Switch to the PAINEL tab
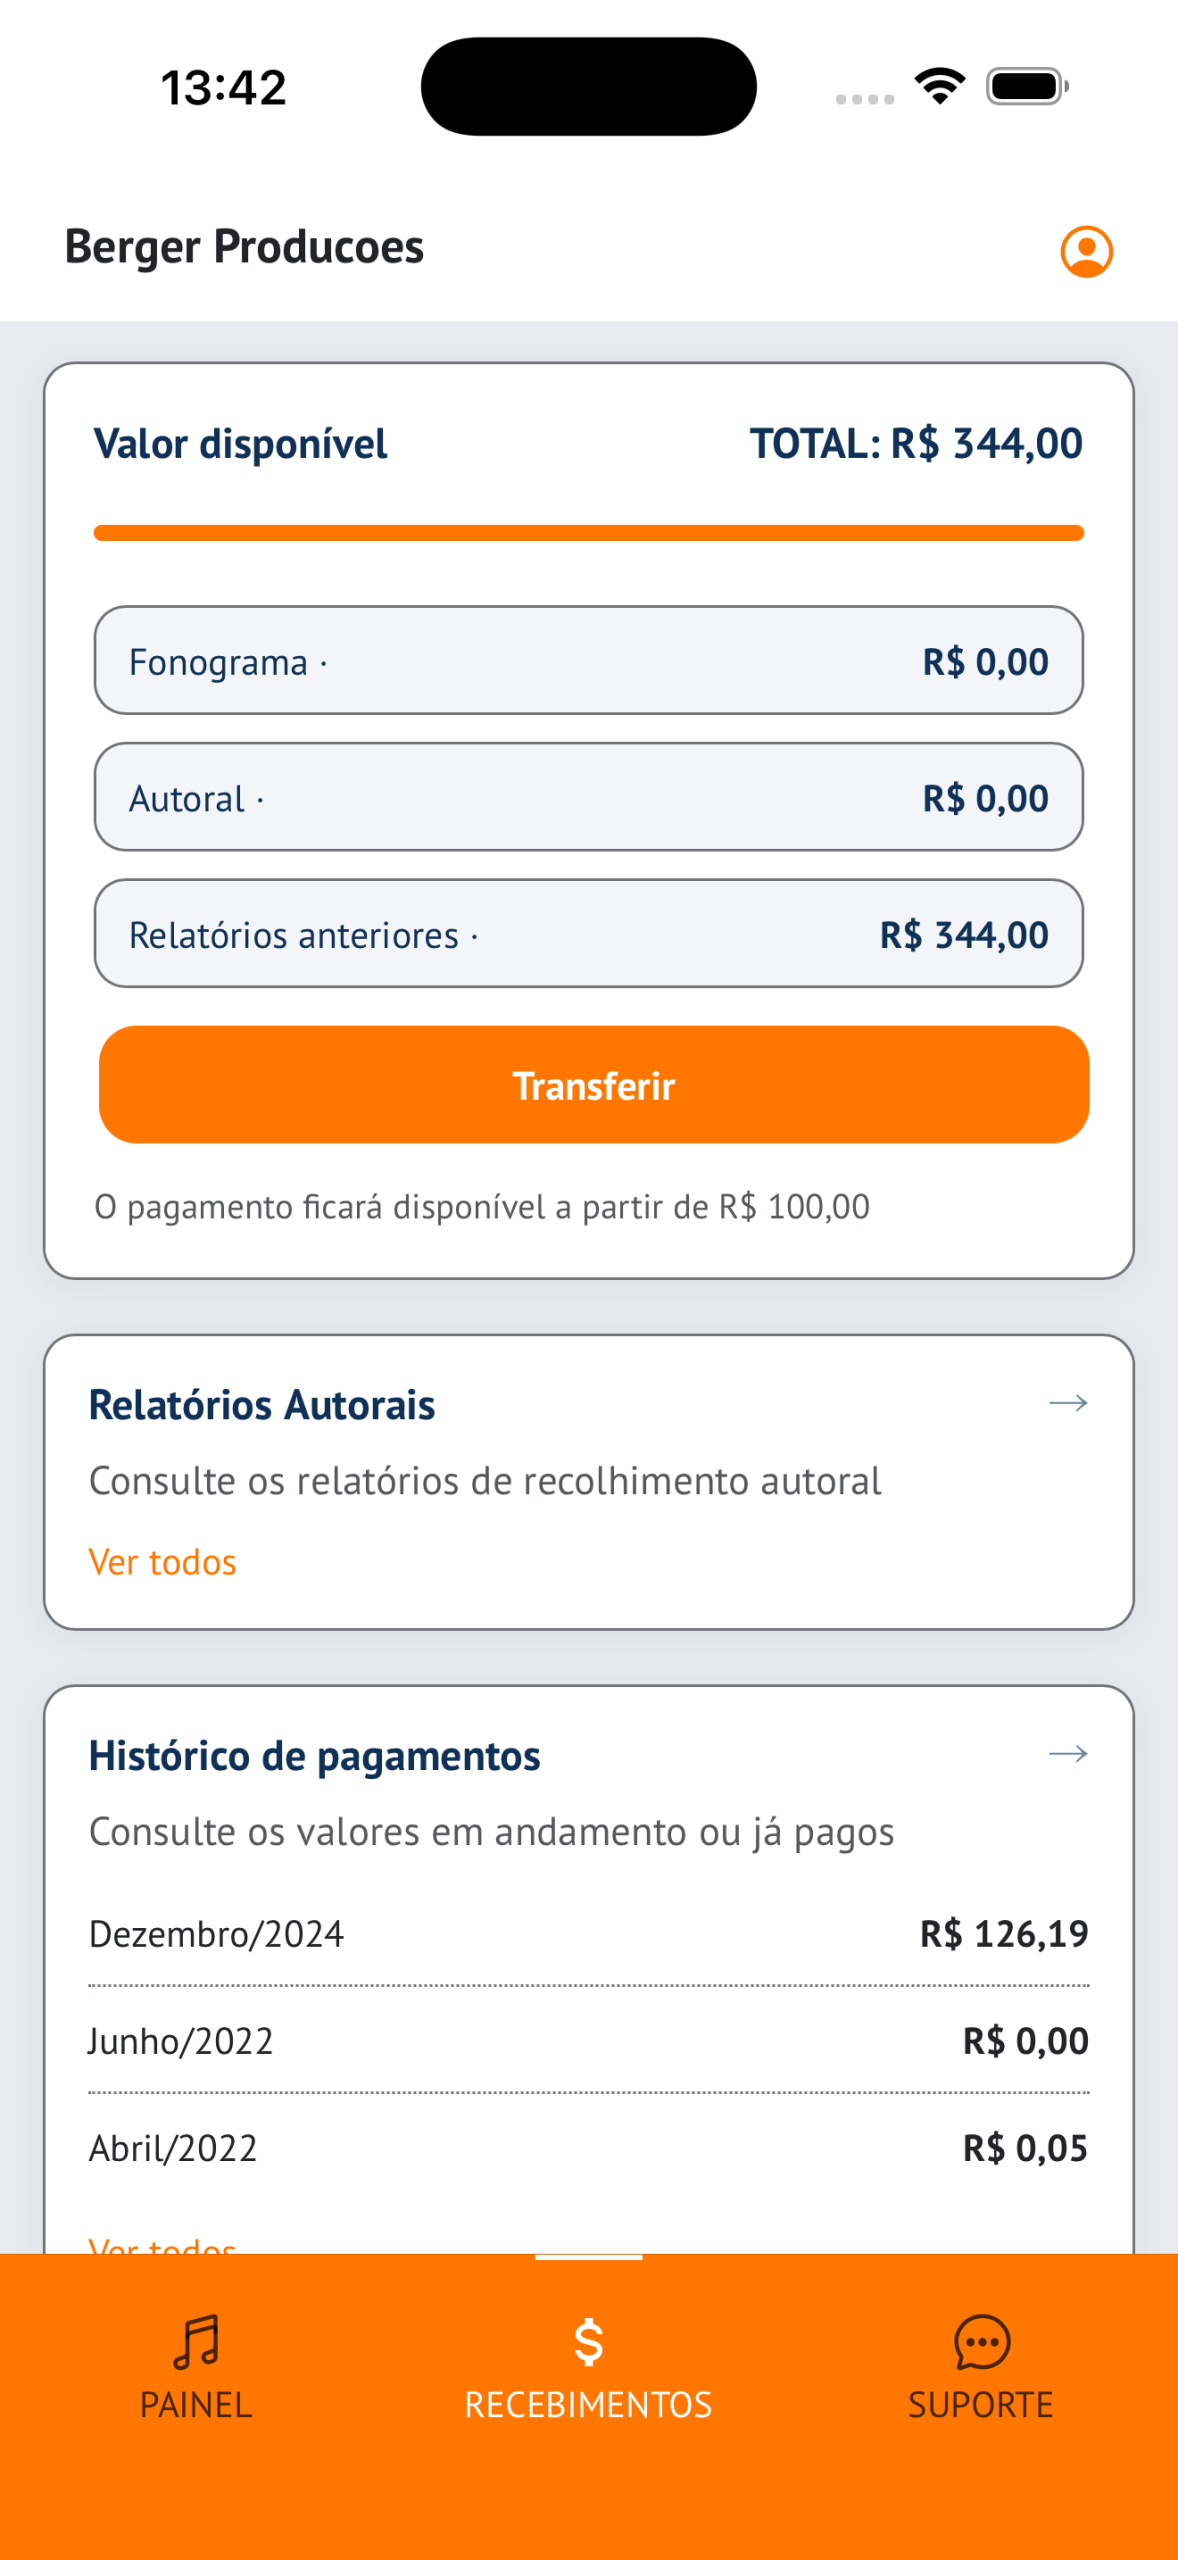The height and width of the screenshot is (2560, 1178). (196, 2404)
